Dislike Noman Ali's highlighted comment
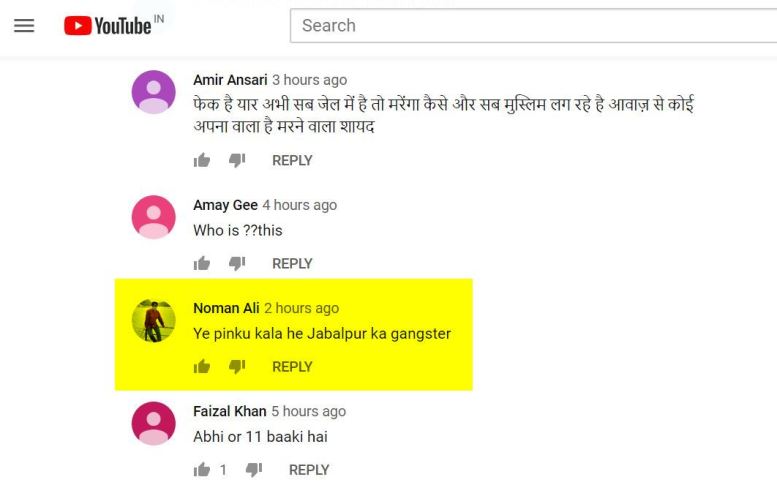Screen dimensions: 777x496 tap(237, 366)
